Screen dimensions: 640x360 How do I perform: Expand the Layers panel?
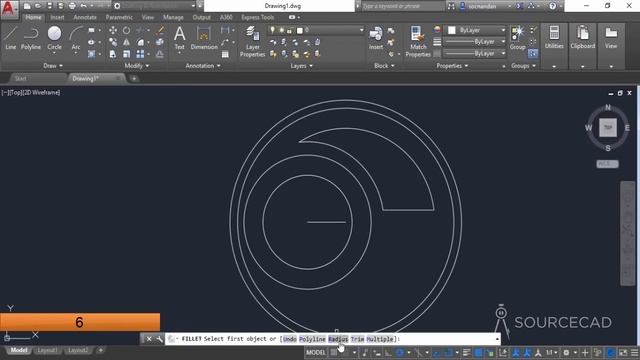point(301,66)
